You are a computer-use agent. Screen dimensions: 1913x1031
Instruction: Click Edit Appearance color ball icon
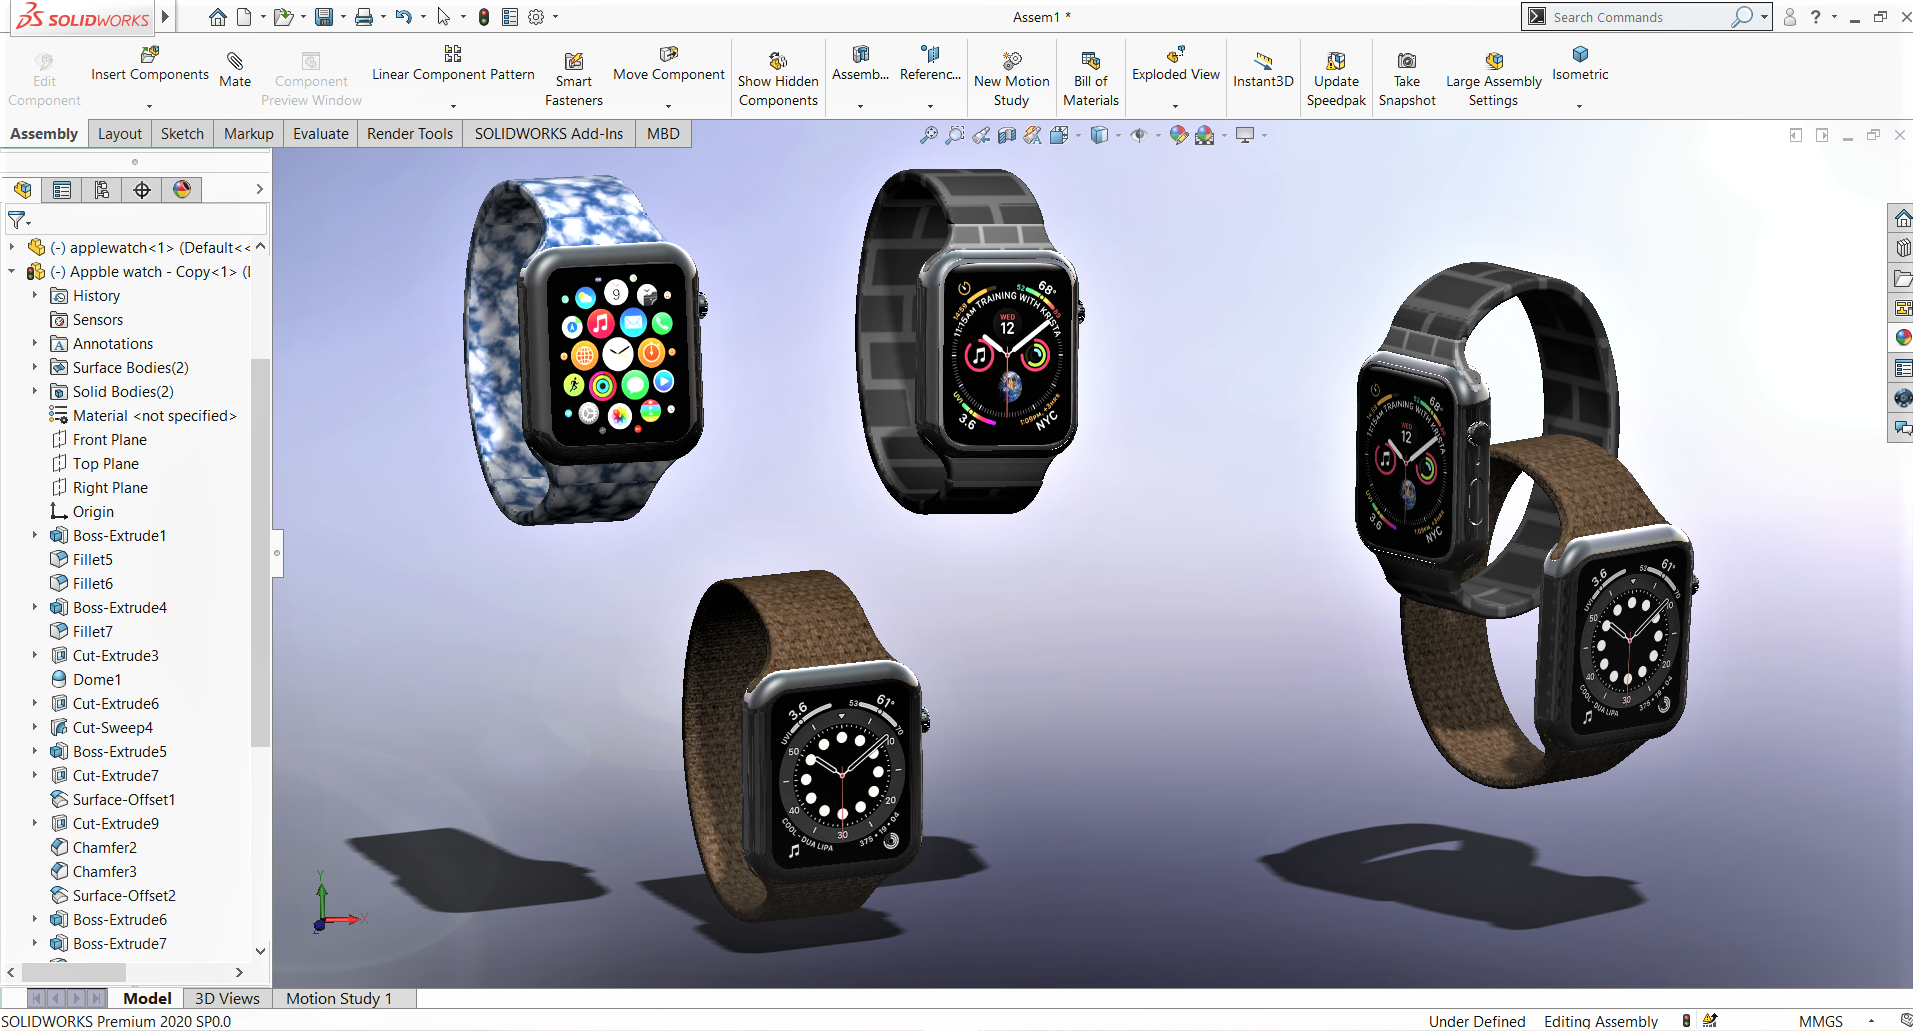1179,135
